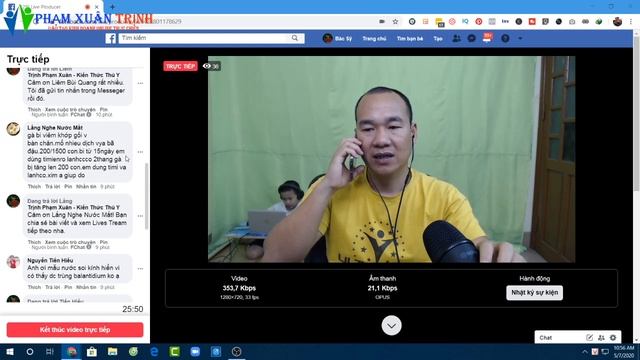Click the eye viewer count icon on video

(x=207, y=66)
